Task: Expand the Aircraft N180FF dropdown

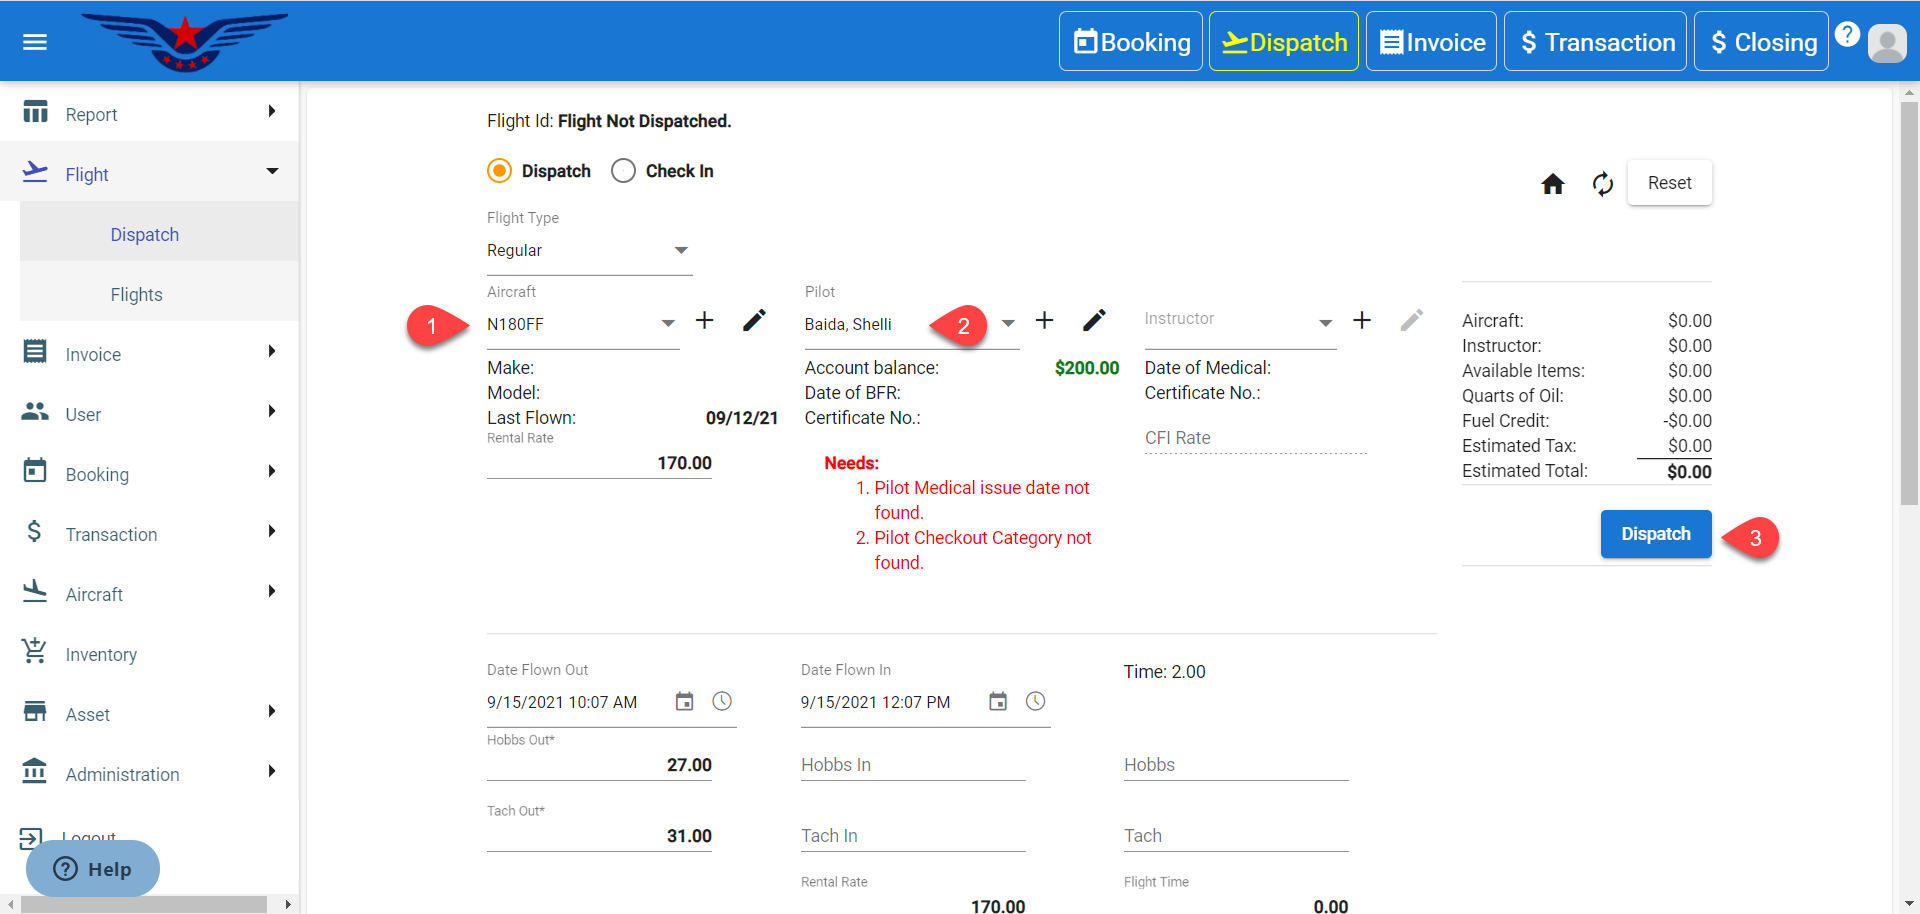Action: 667,323
